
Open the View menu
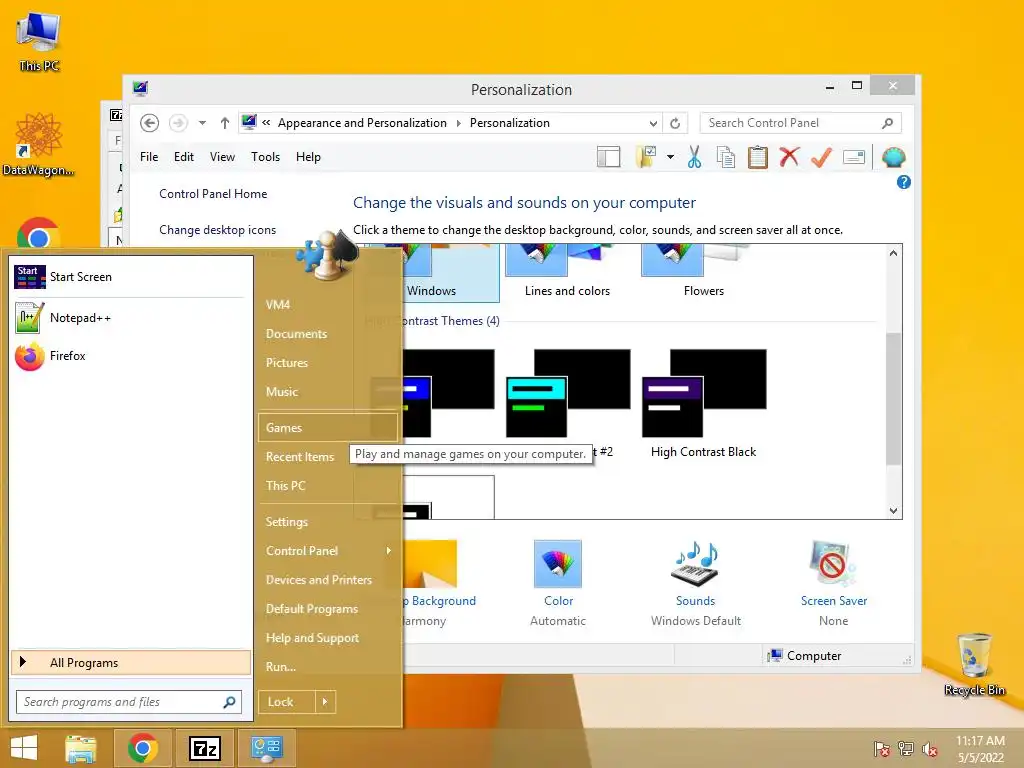tap(222, 157)
